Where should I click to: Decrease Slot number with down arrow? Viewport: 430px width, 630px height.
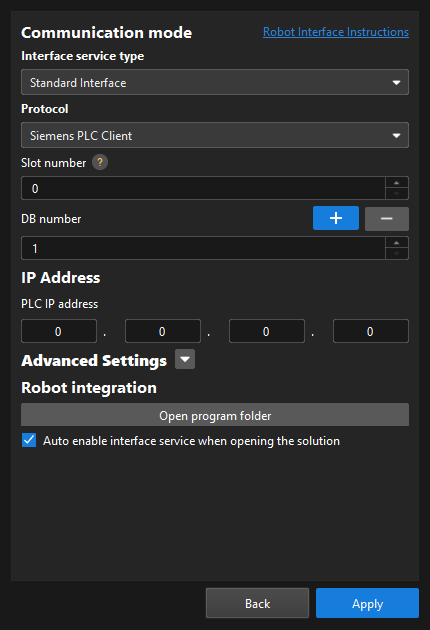[x=397, y=194]
